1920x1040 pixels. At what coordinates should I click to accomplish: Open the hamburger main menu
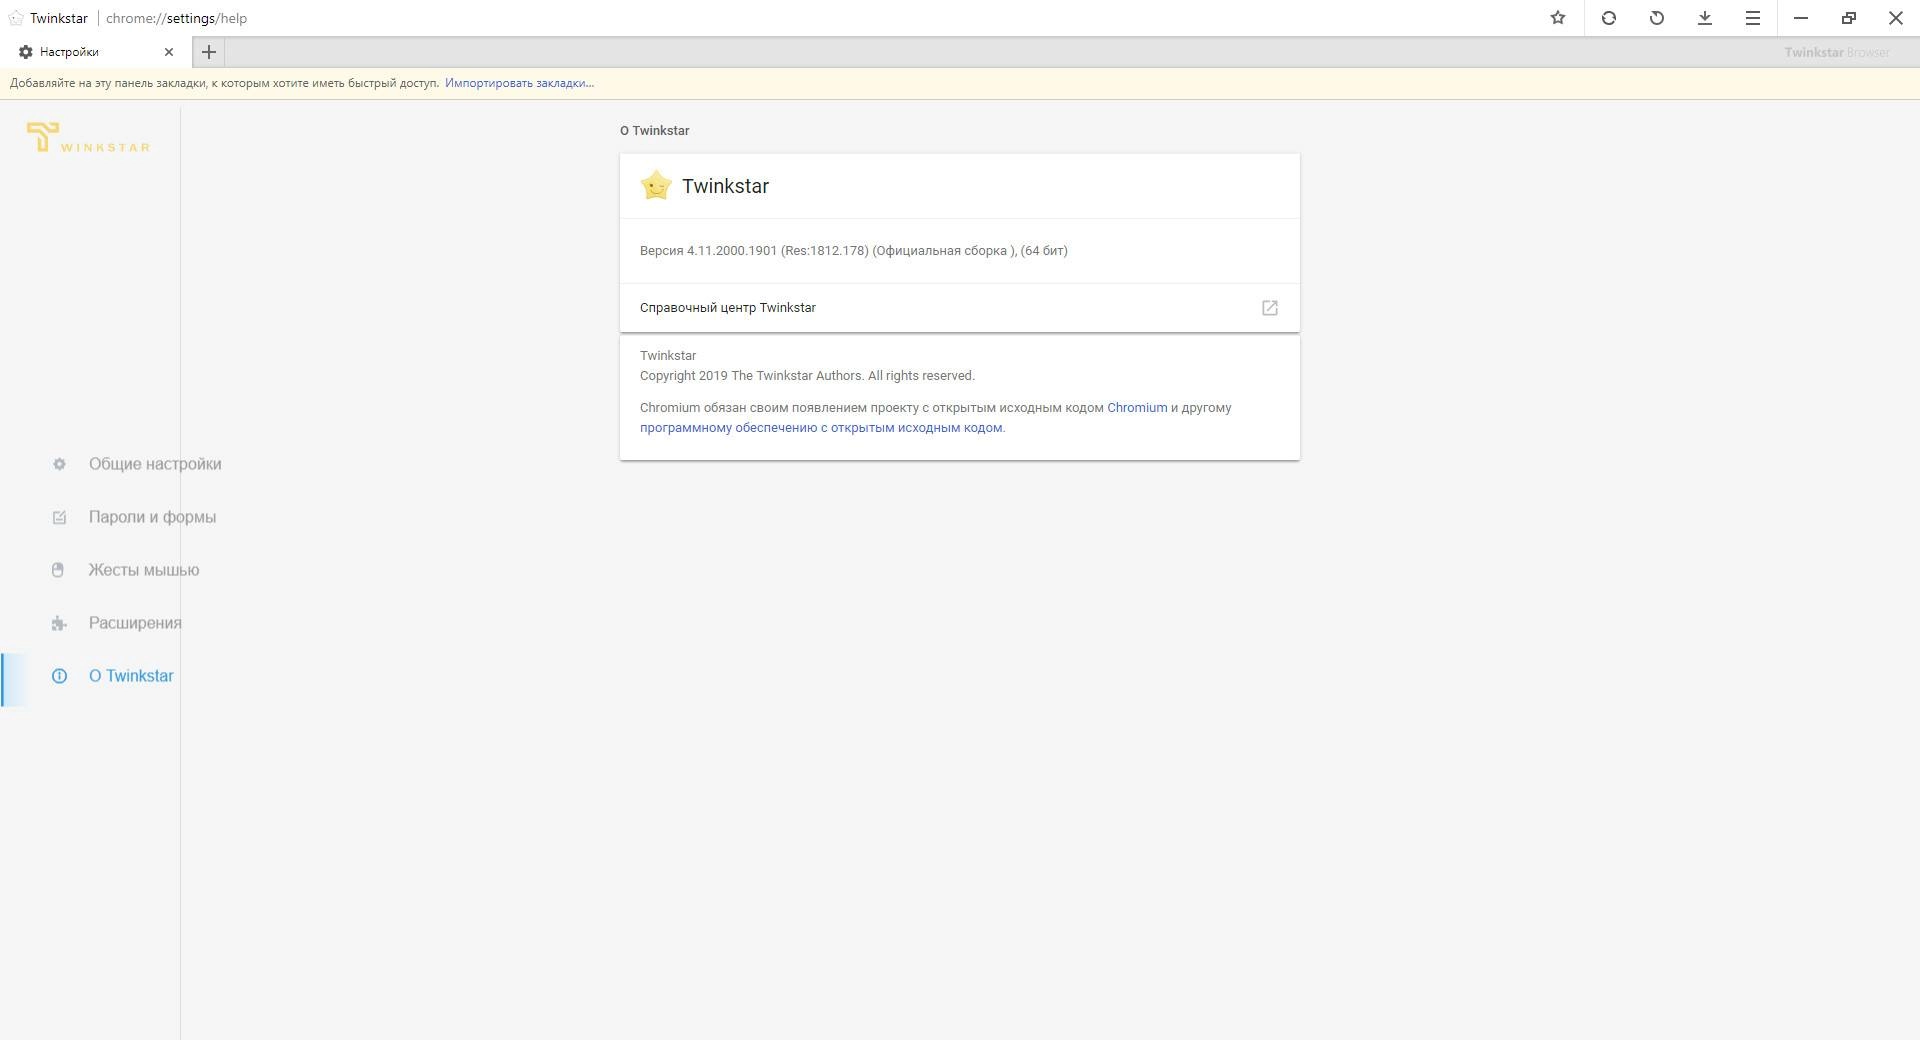[1752, 18]
